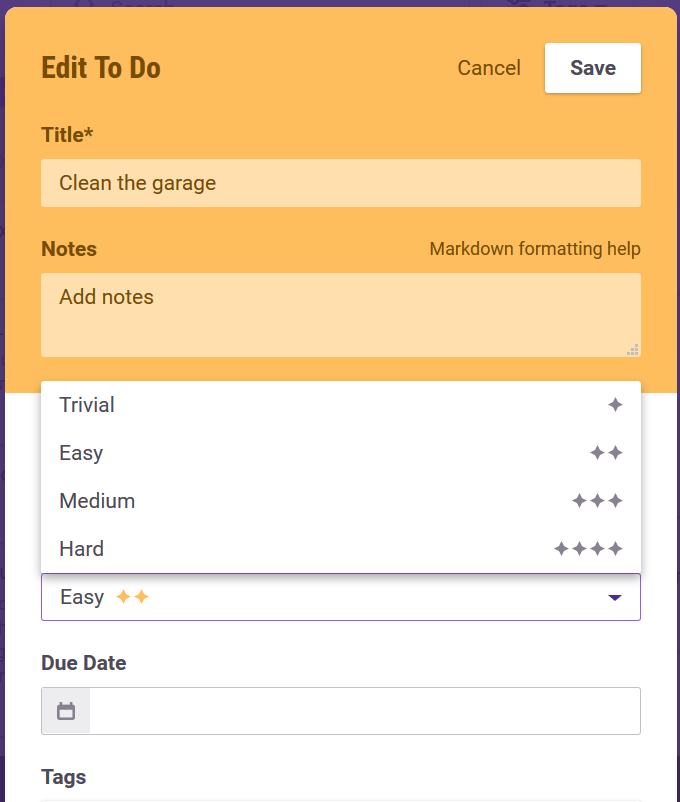This screenshot has height=802, width=680.
Task: Cancel editing the To Do
Action: tap(489, 68)
